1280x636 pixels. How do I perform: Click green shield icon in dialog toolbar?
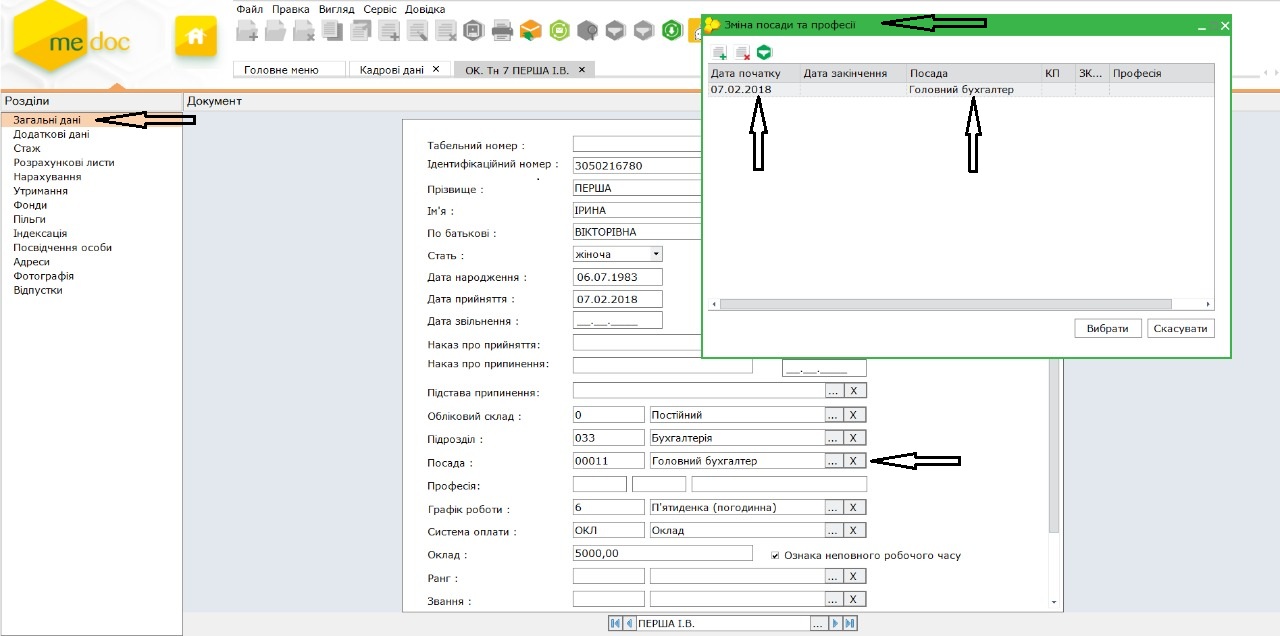coord(765,52)
